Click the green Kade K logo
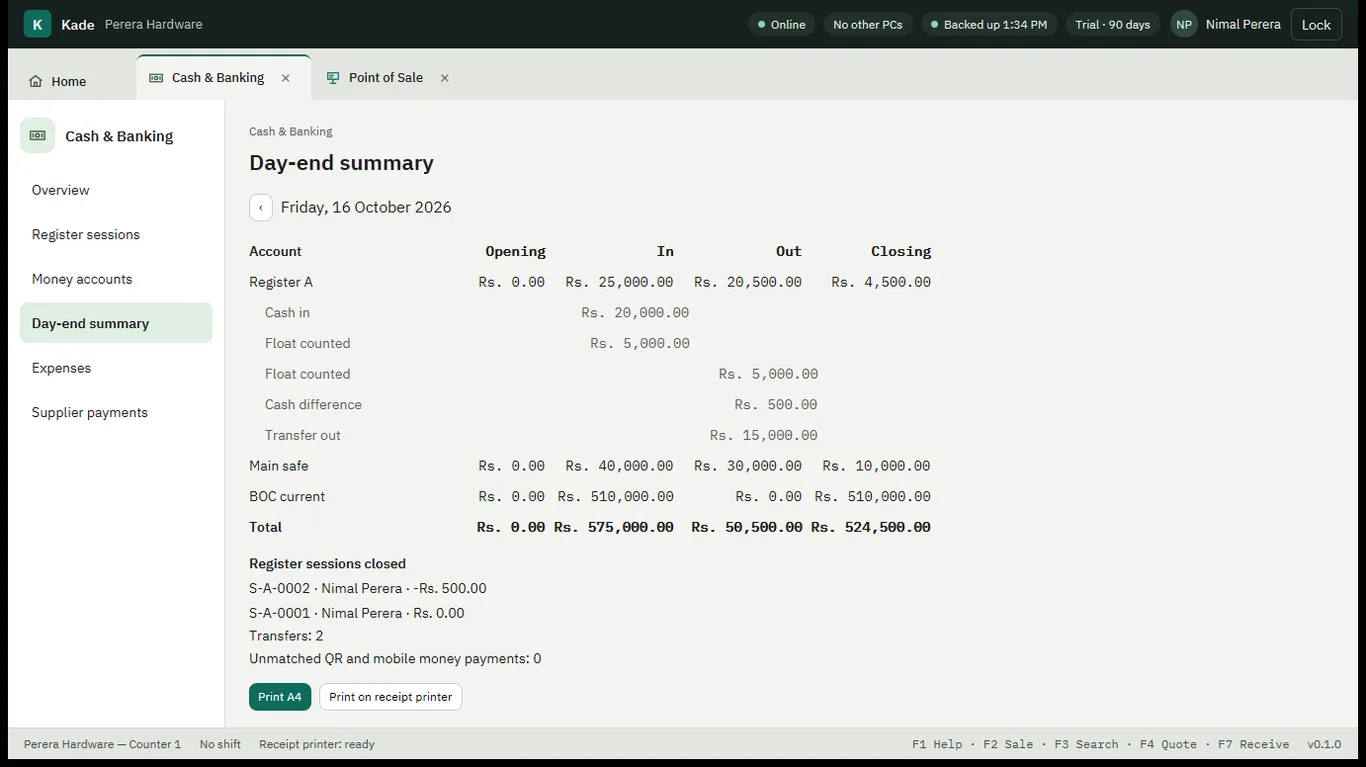This screenshot has height=767, width=1366. (37, 24)
